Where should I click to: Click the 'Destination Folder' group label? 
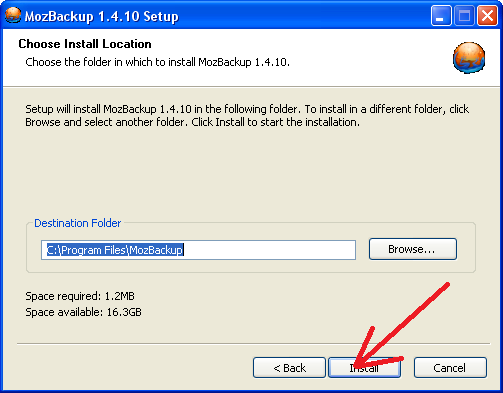pos(78,223)
